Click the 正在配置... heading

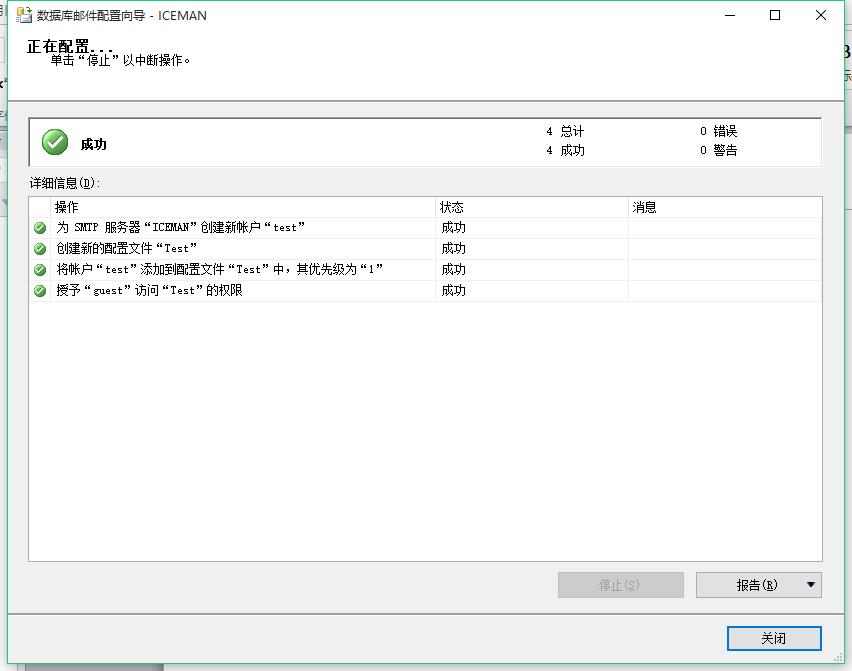coord(70,47)
